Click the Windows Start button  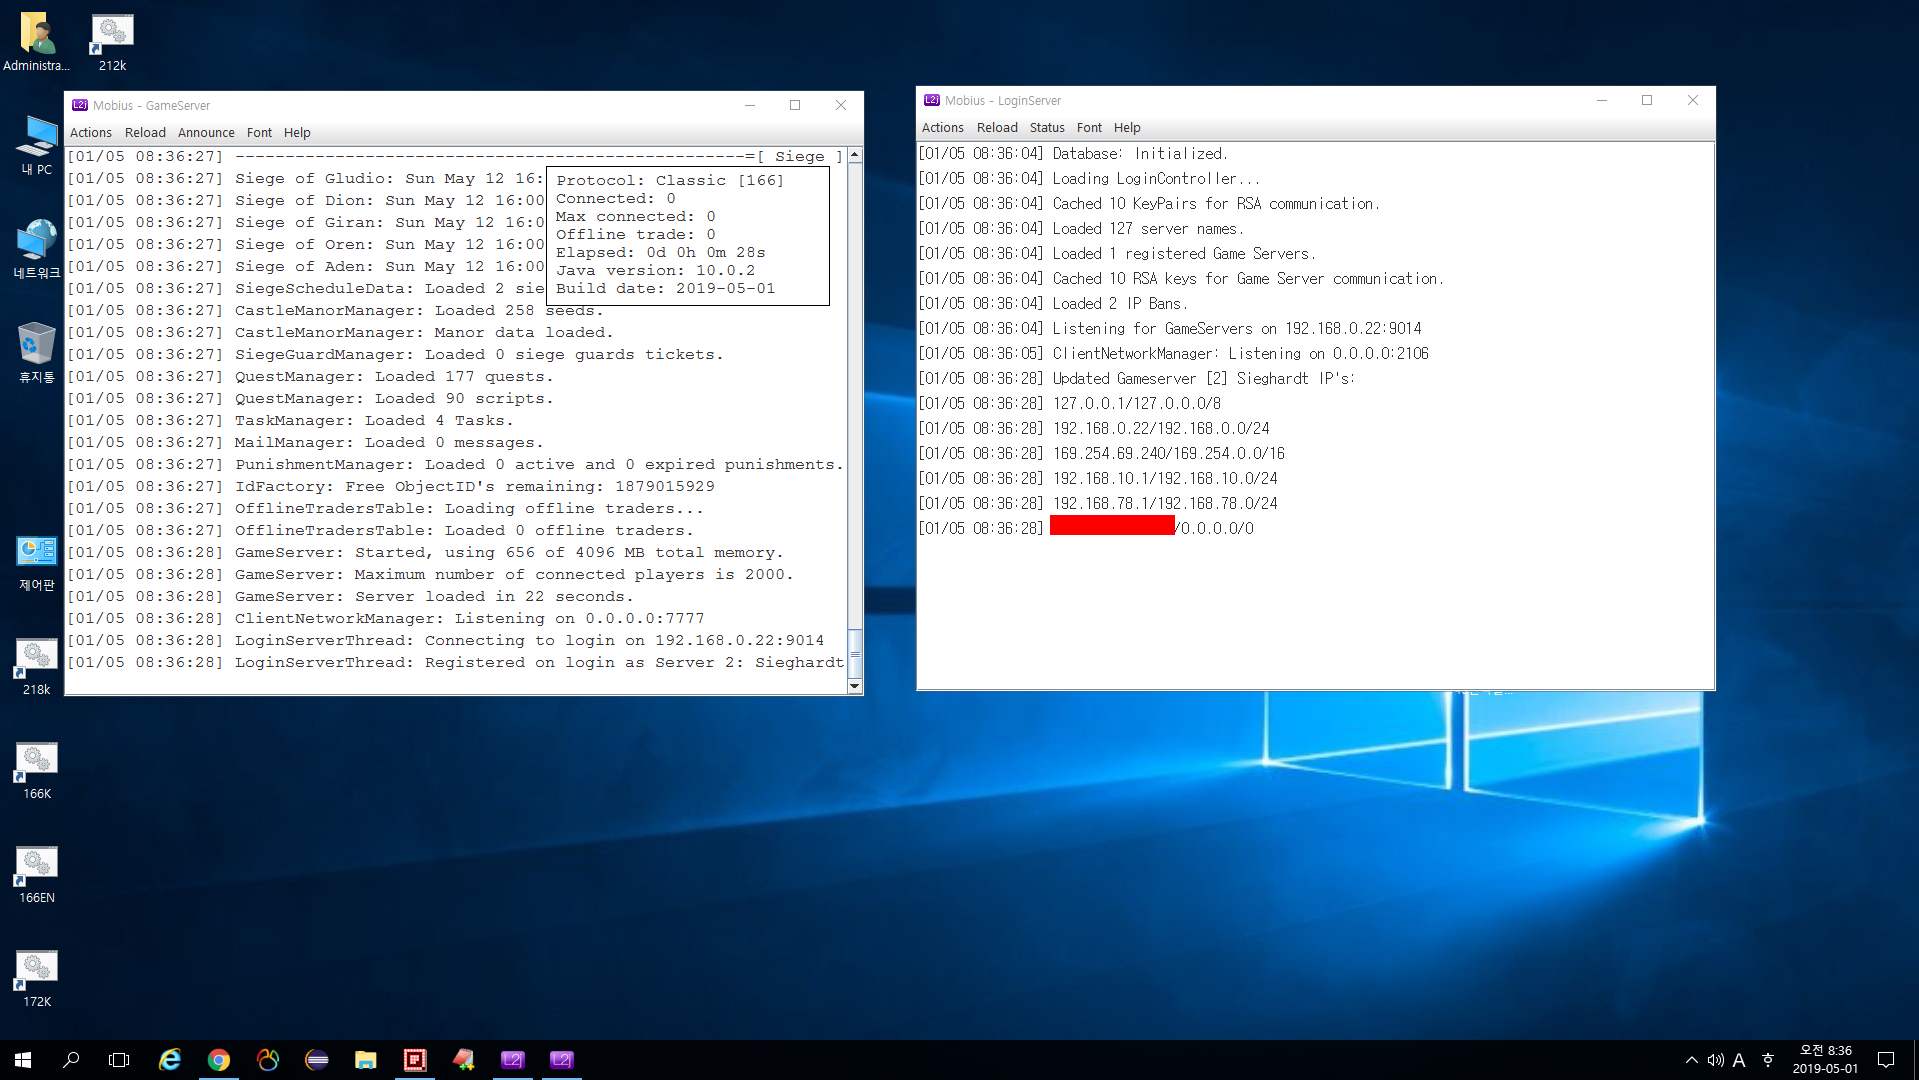pos(23,1060)
